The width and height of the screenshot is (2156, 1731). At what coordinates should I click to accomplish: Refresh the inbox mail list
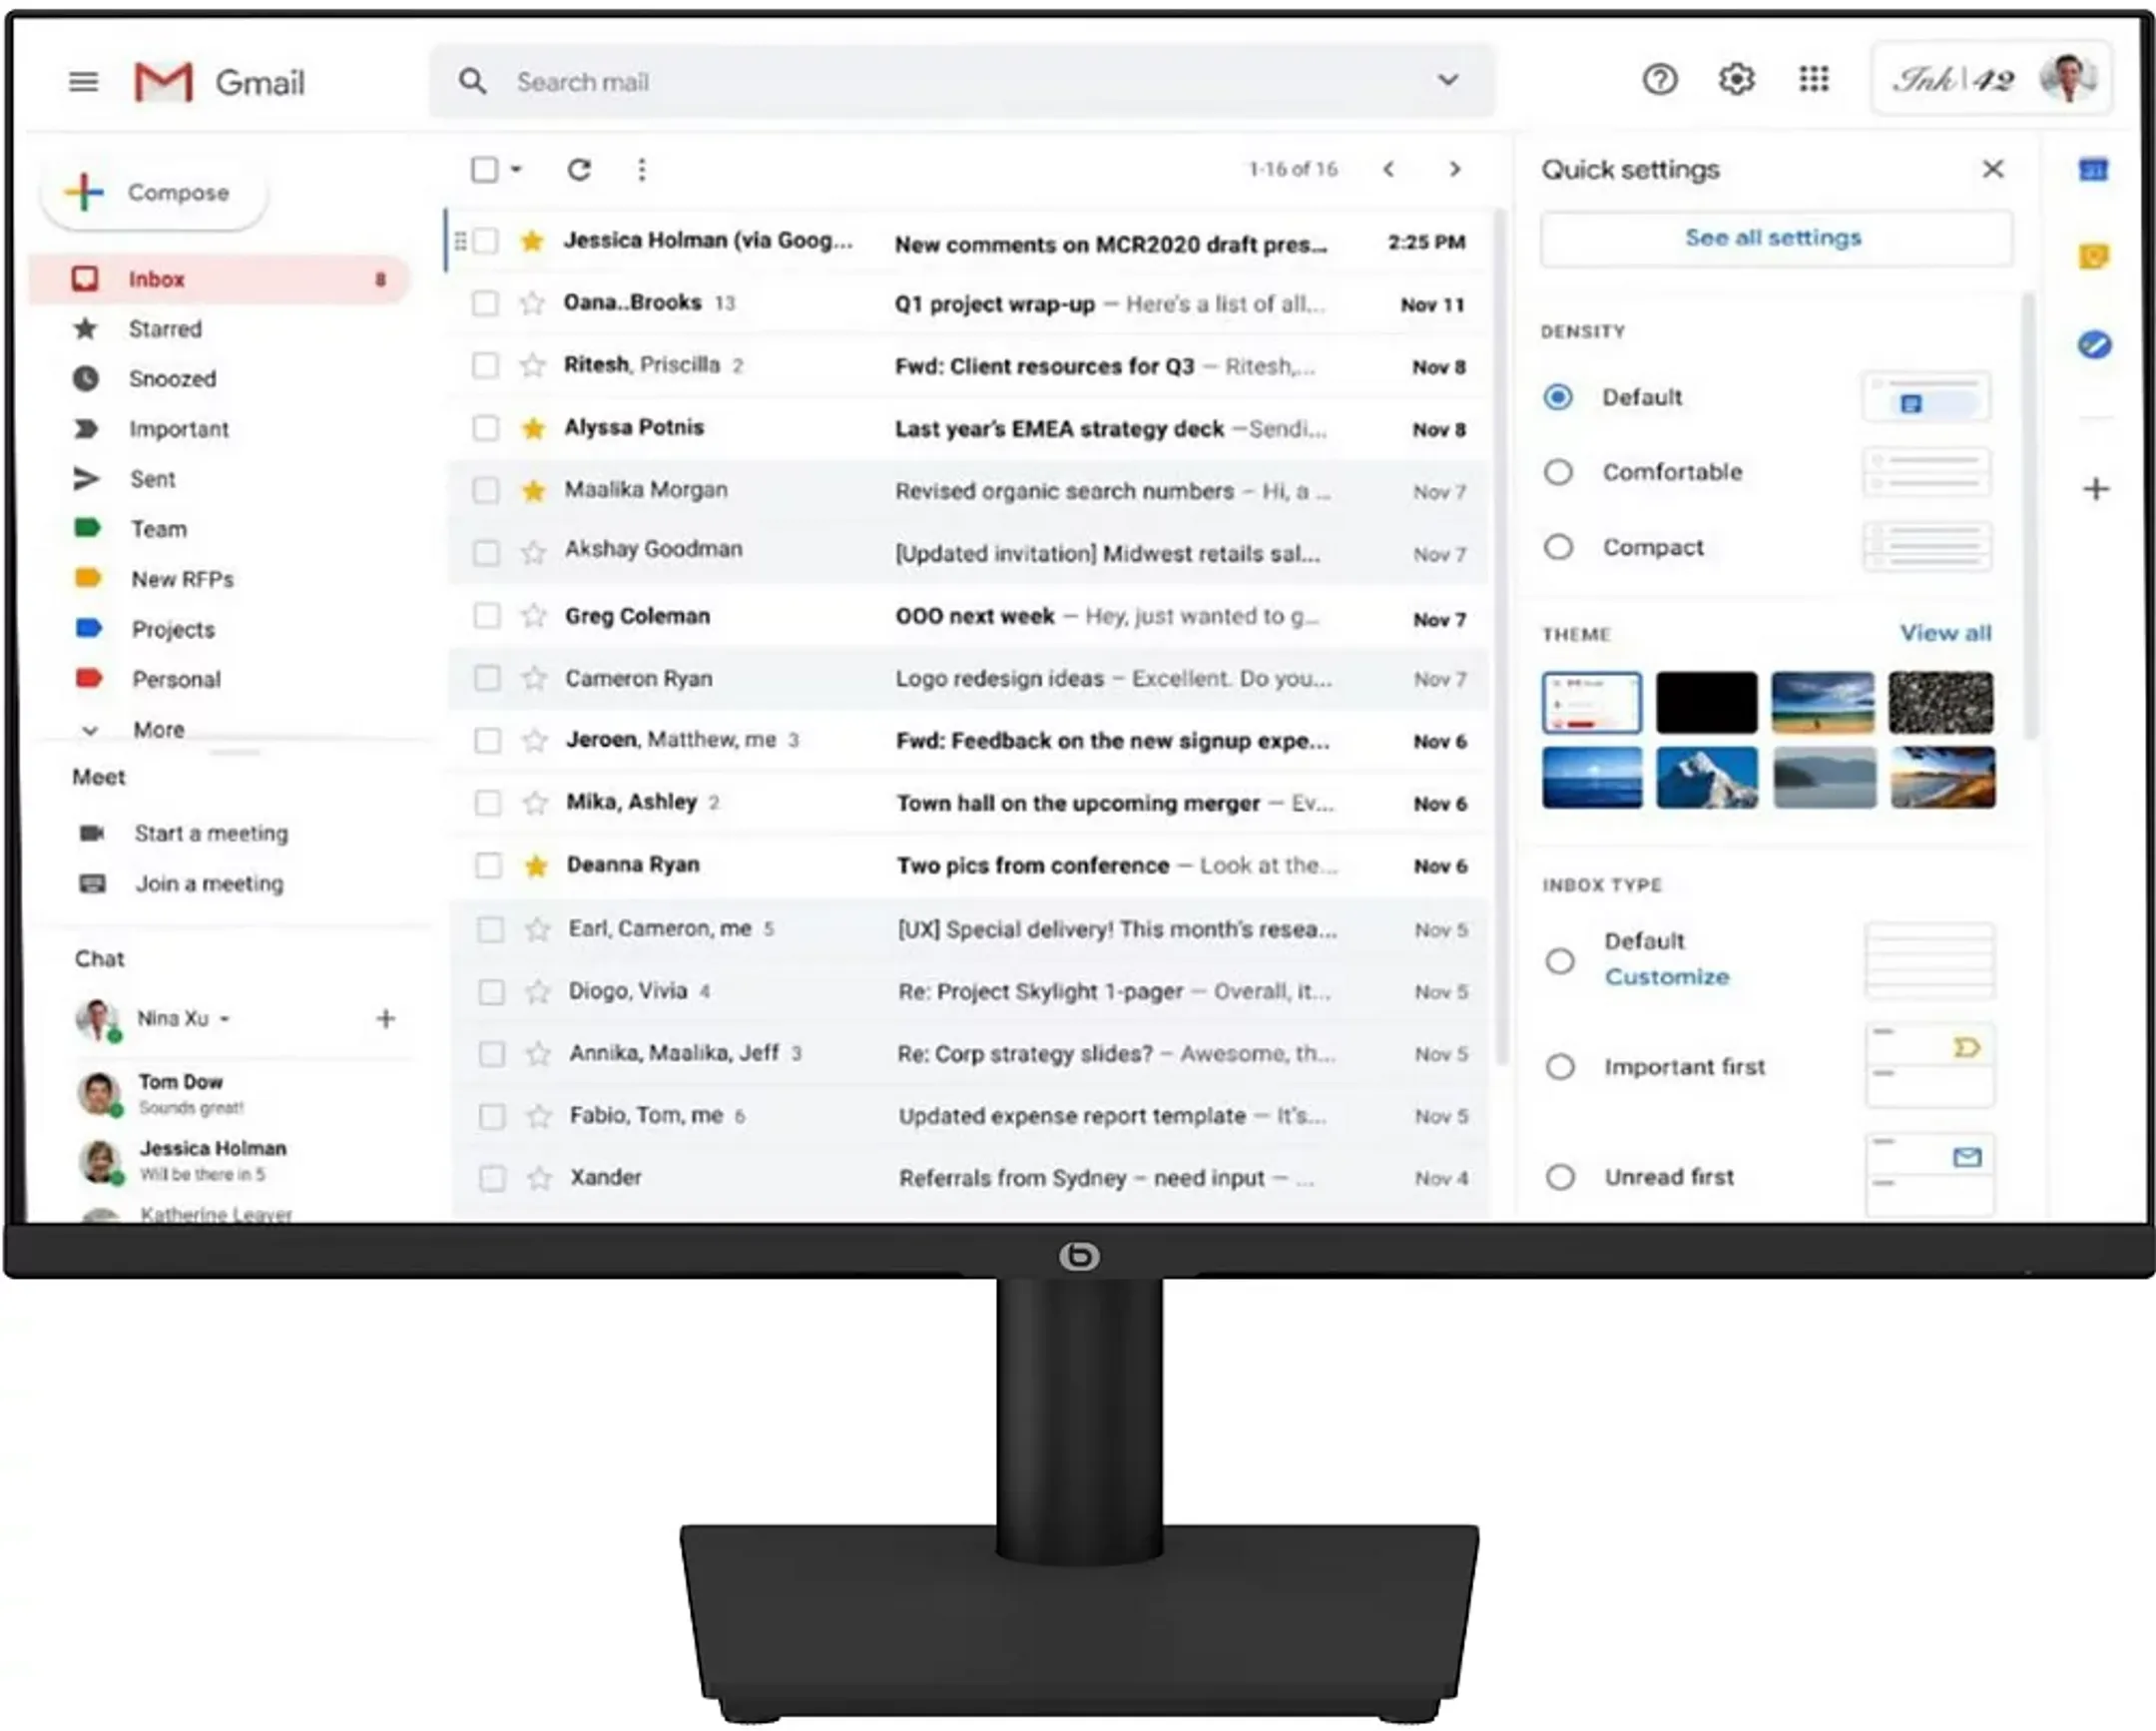[x=579, y=170]
